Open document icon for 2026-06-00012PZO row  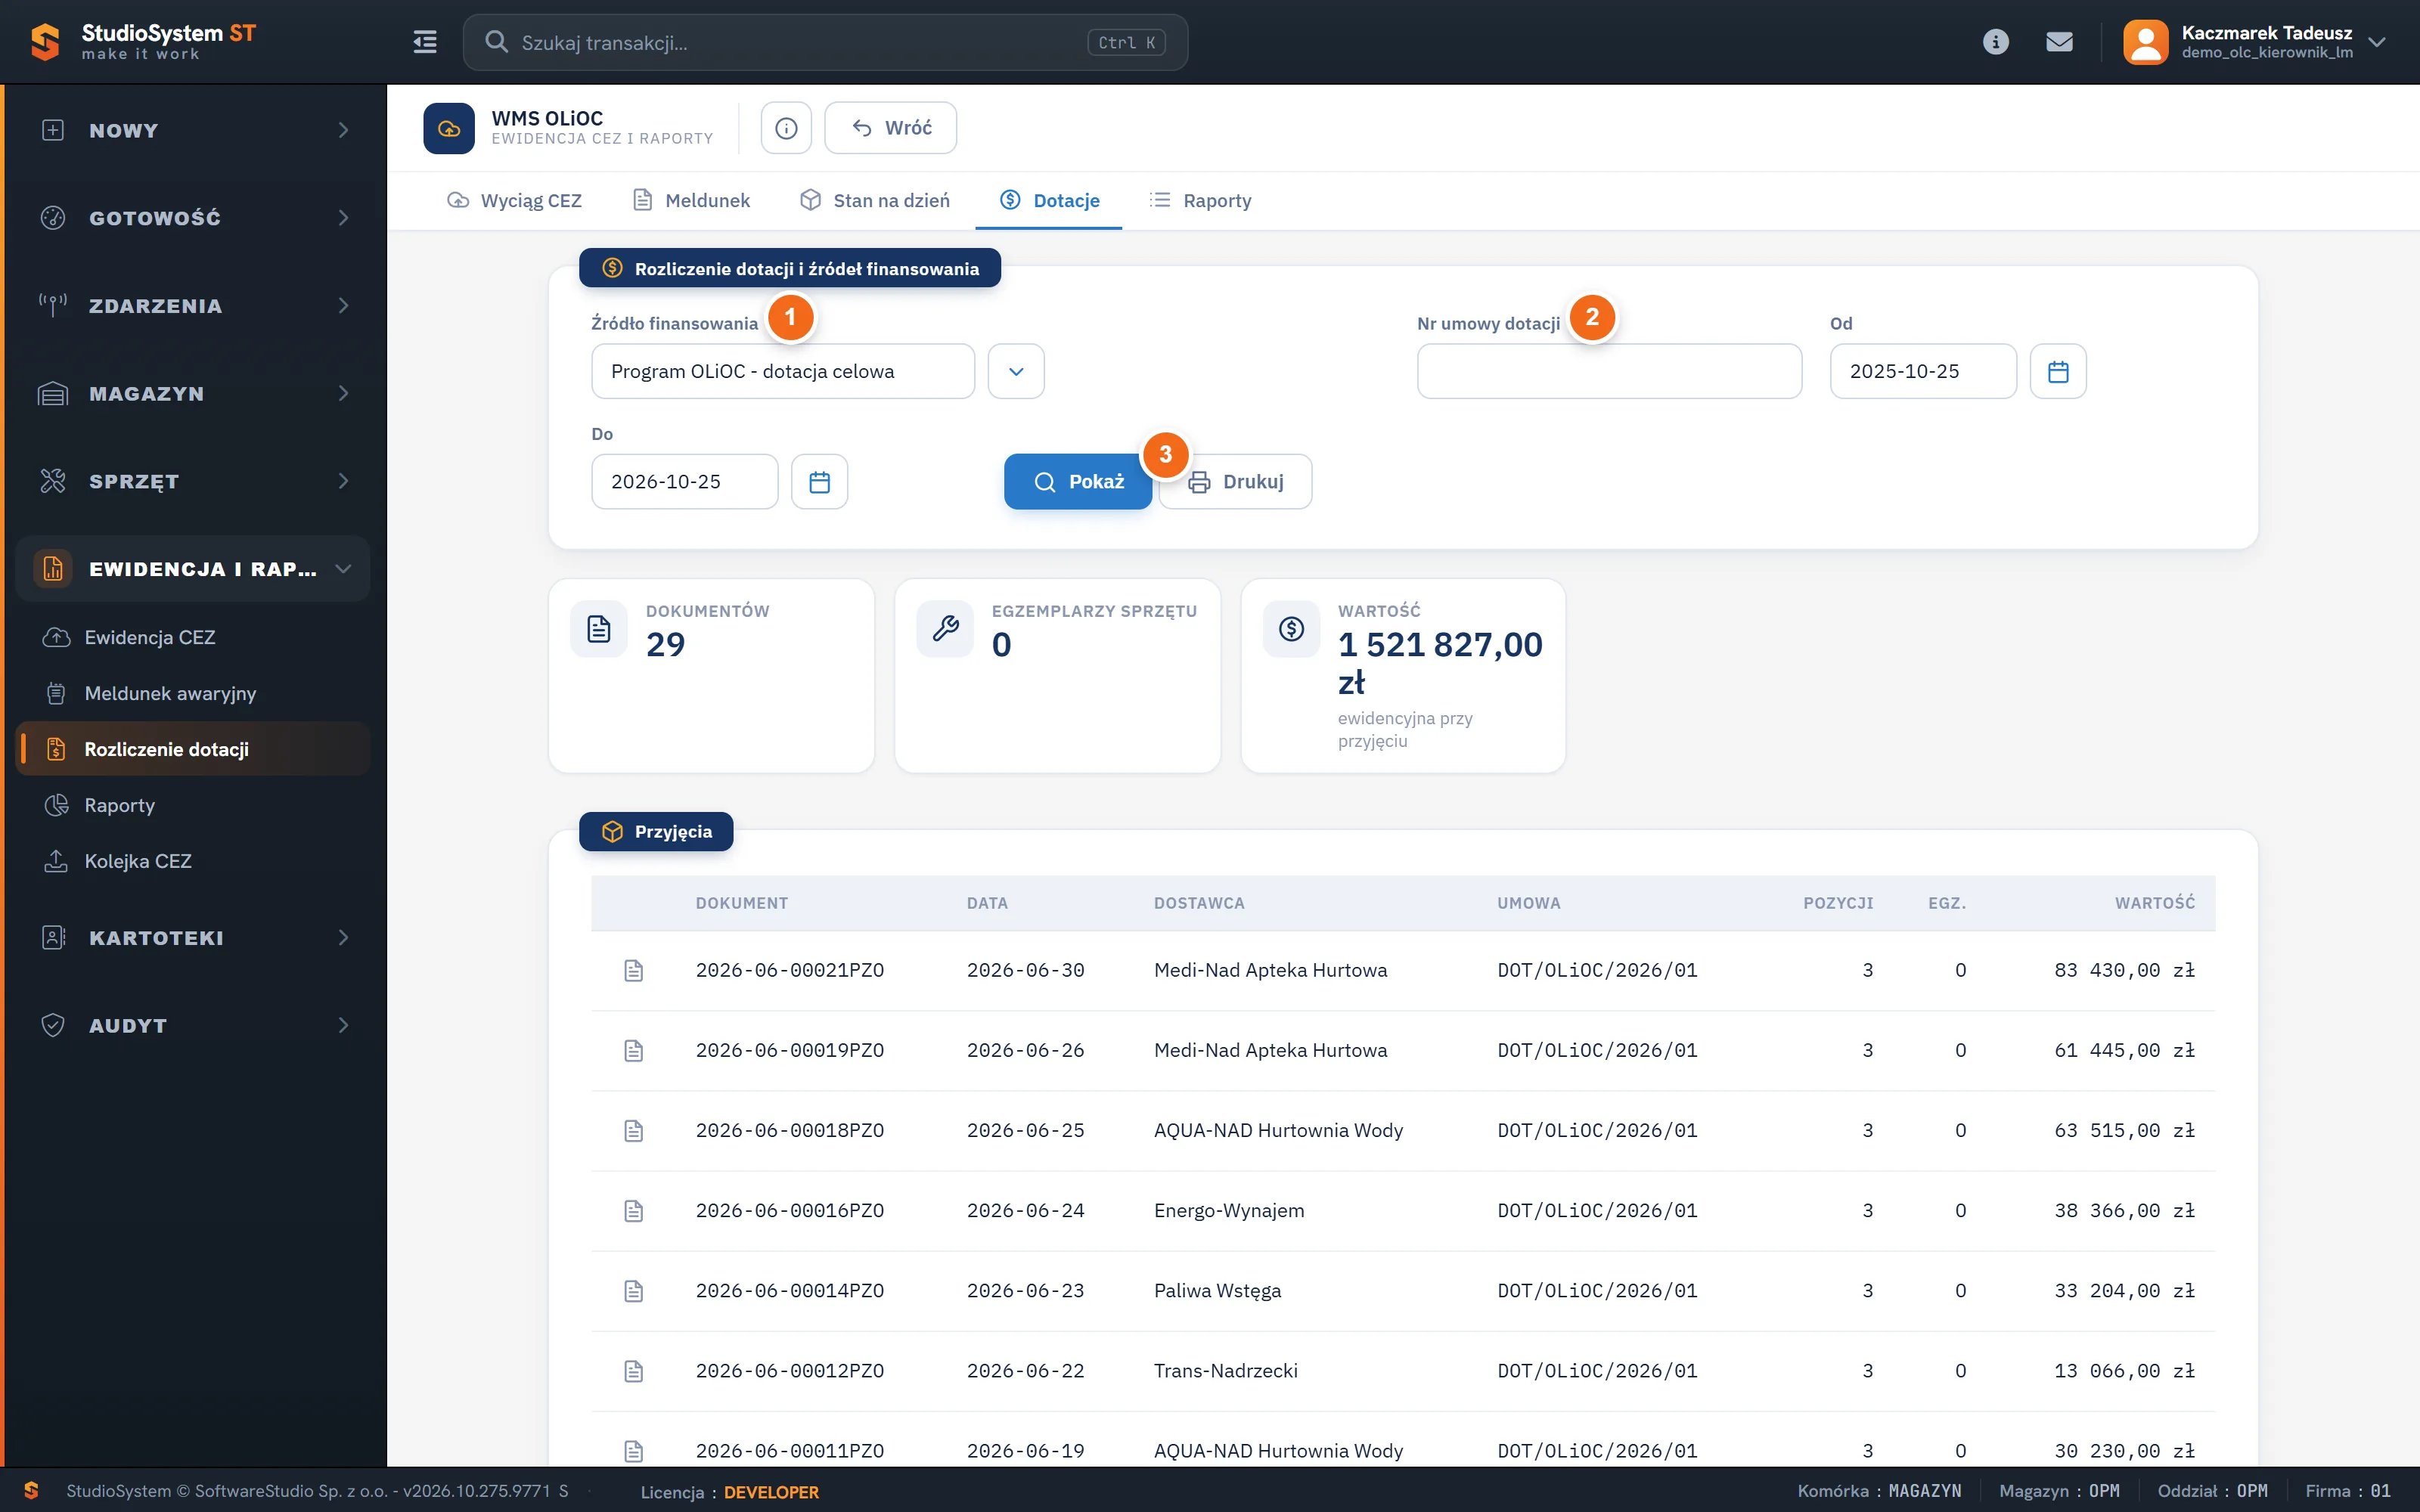(633, 1371)
